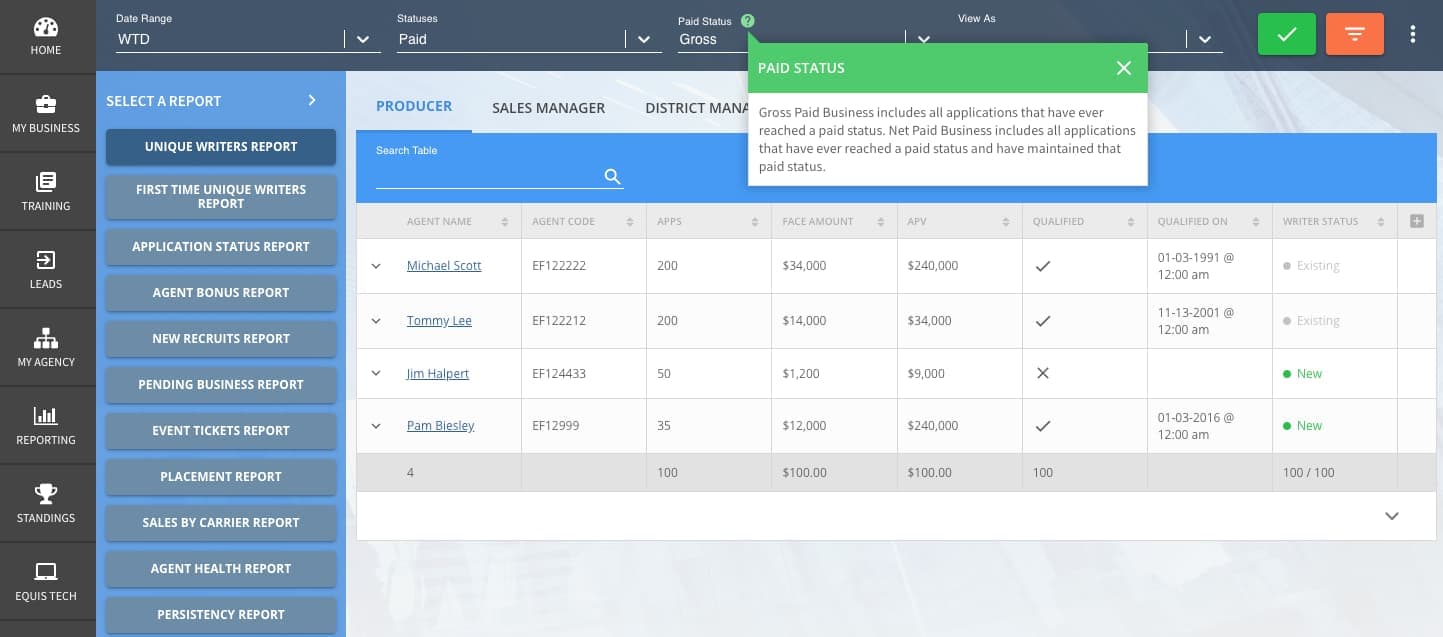The image size is (1443, 637).
Task: Open Jim Halpert's agent profile
Action: [x=438, y=373]
